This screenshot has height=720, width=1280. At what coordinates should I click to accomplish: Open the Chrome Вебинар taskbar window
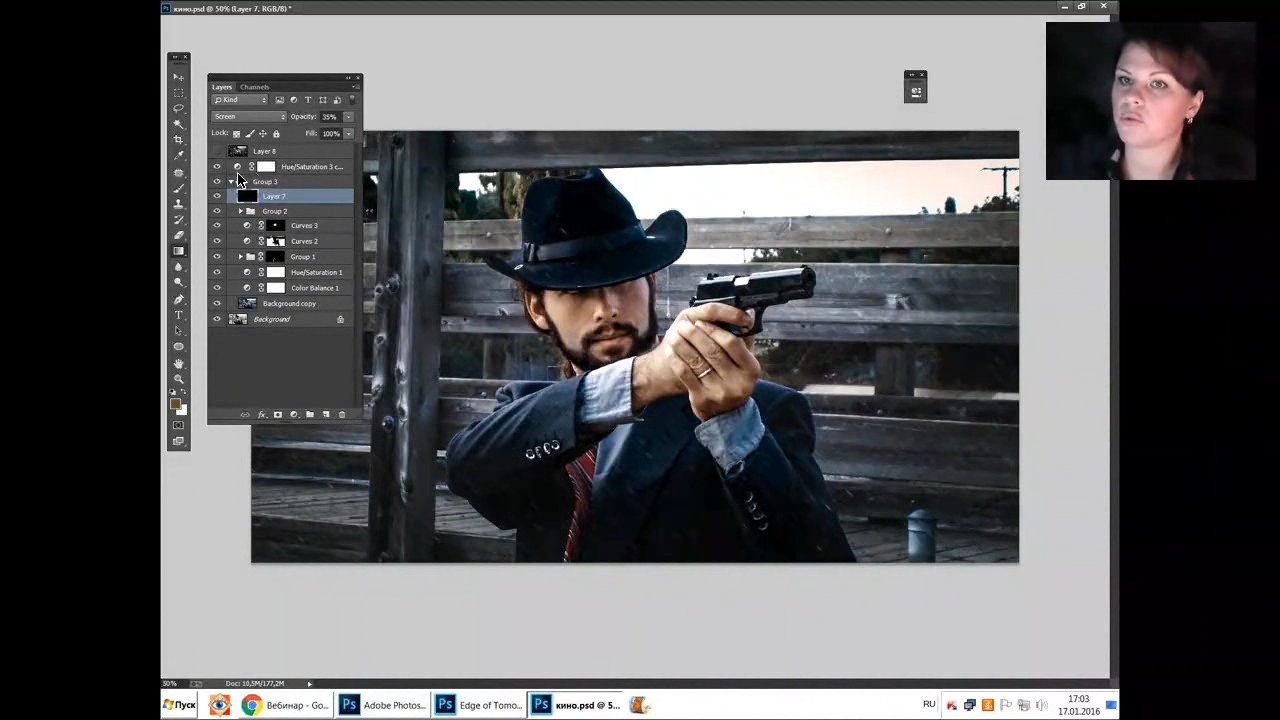286,705
